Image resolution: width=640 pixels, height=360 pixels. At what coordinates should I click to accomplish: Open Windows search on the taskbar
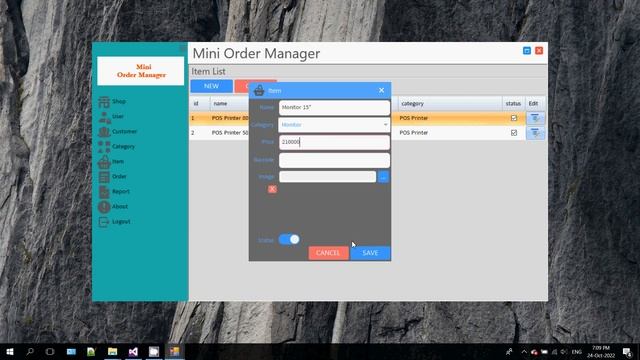pyautogui.click(x=30, y=351)
